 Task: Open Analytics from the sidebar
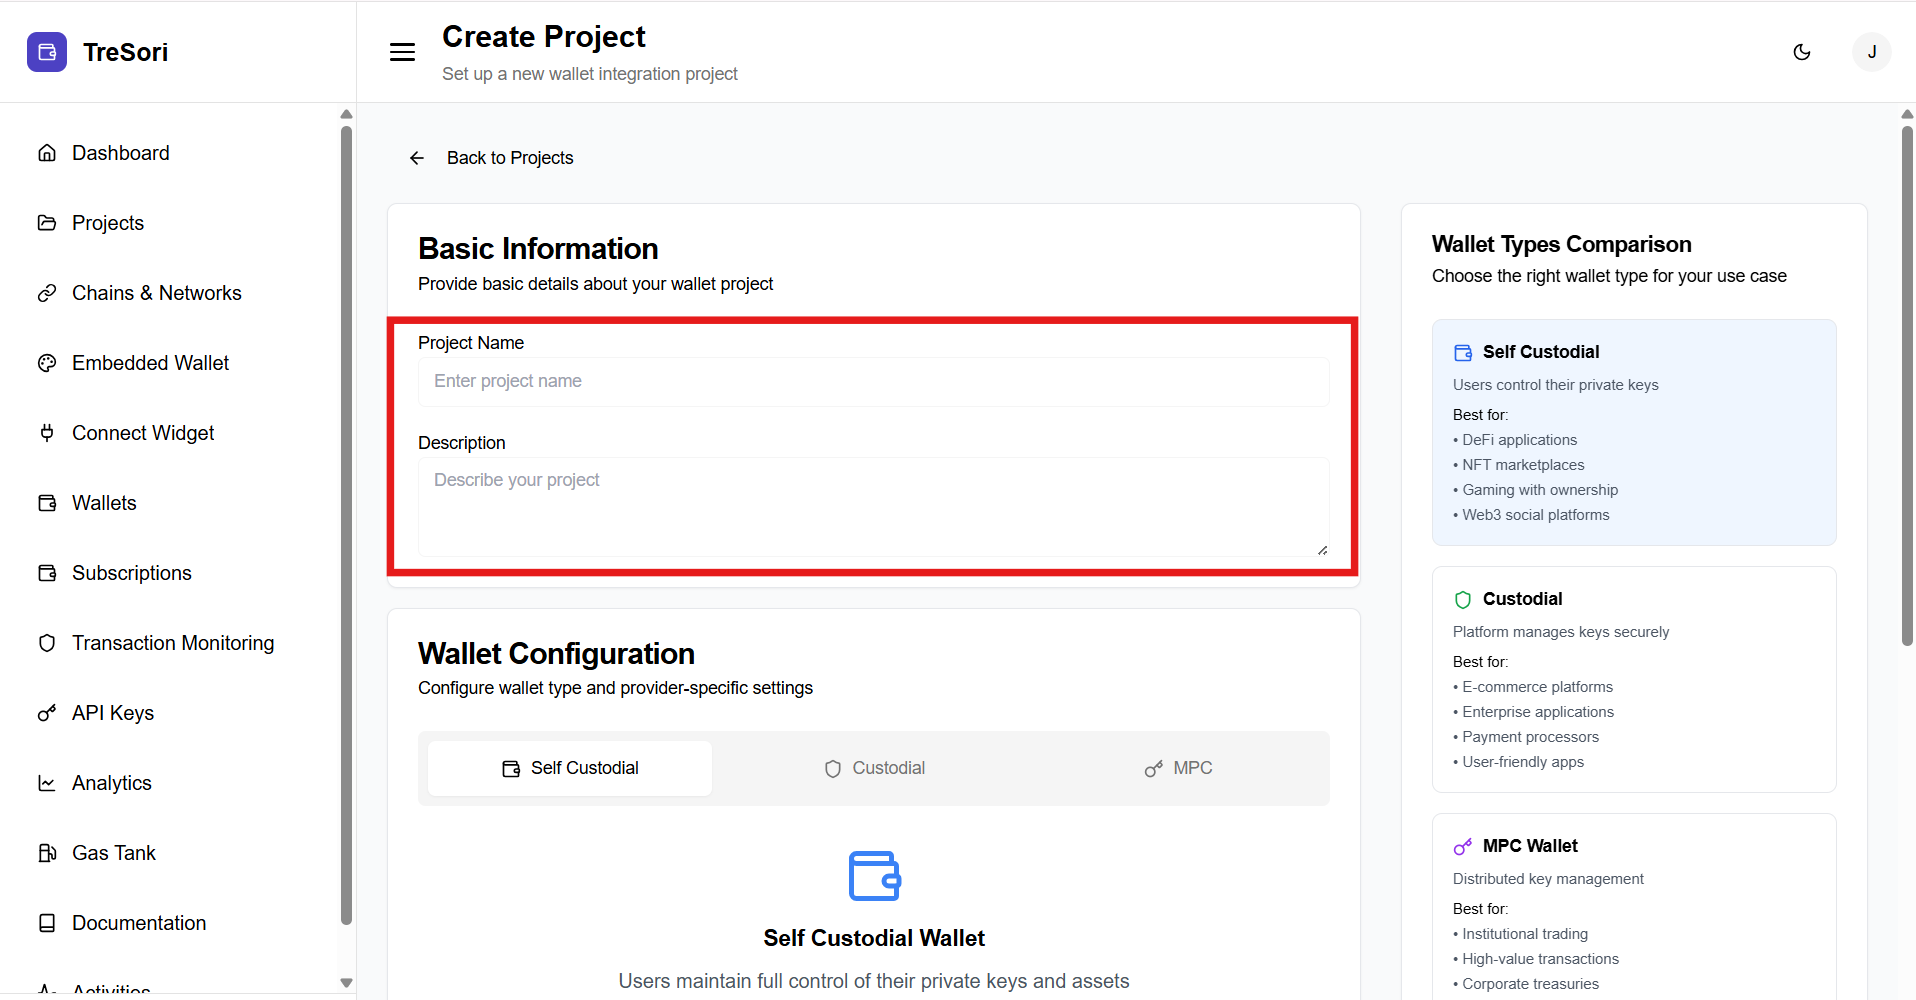point(111,783)
